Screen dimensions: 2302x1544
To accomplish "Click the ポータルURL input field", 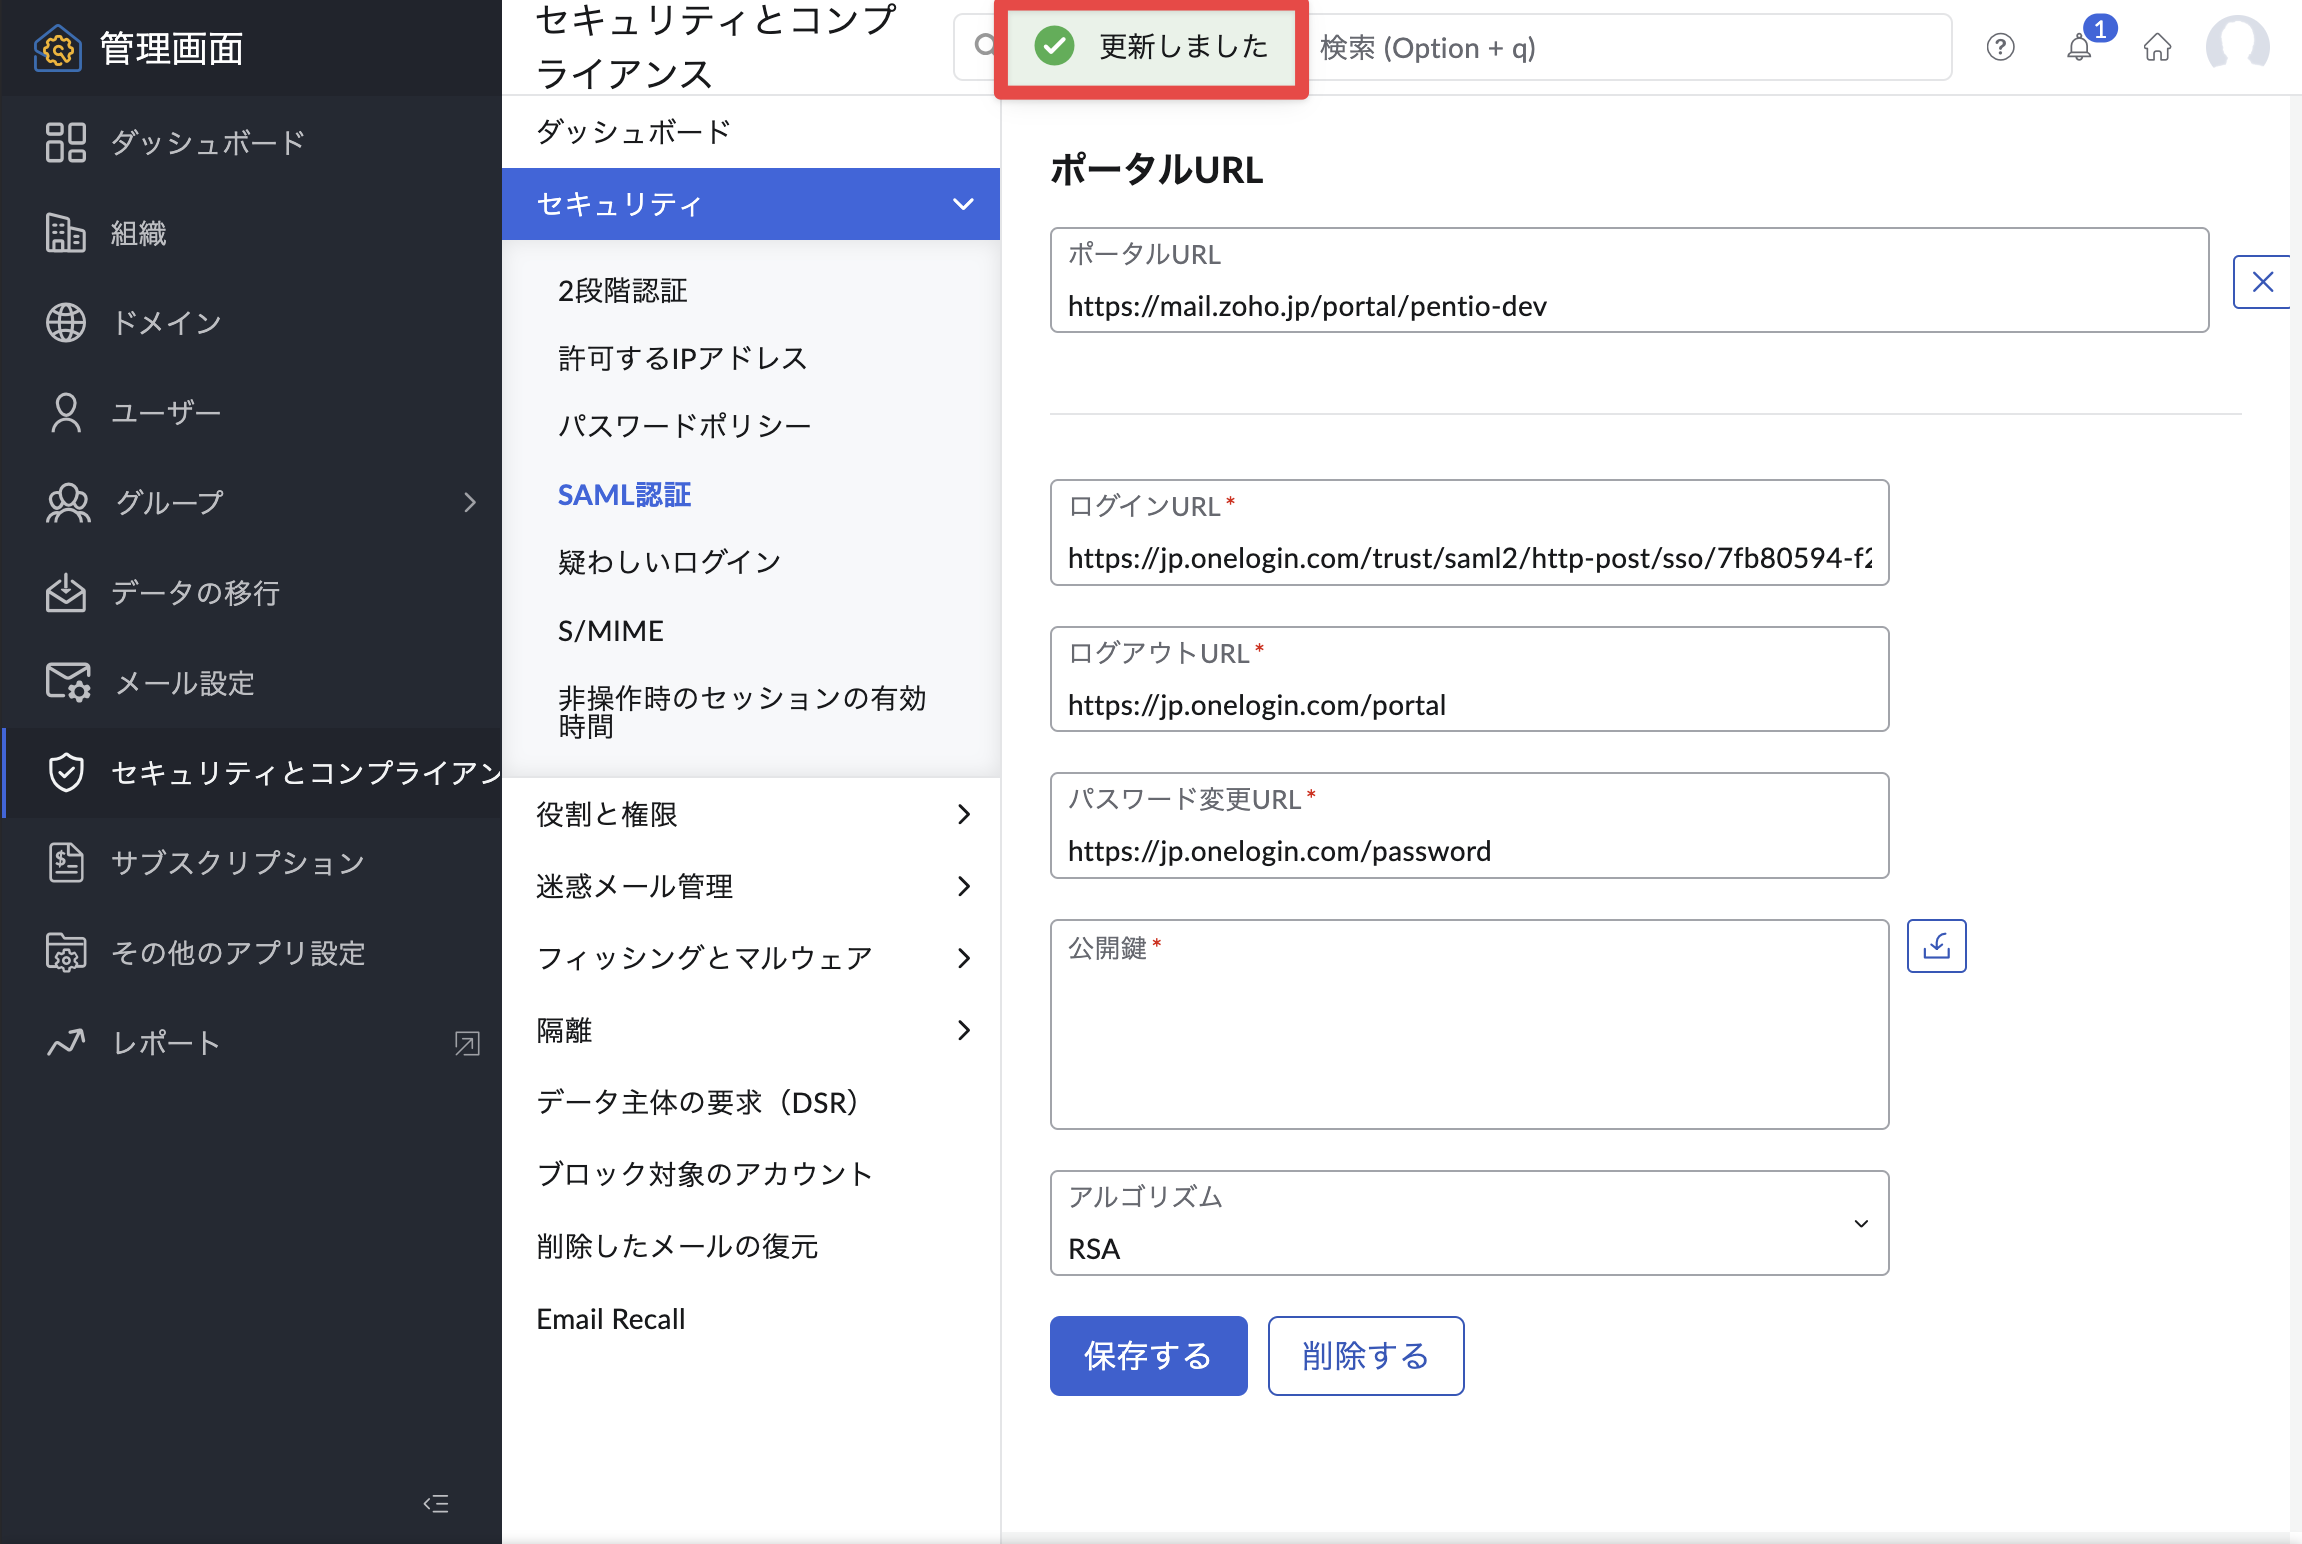I will [x=1629, y=280].
